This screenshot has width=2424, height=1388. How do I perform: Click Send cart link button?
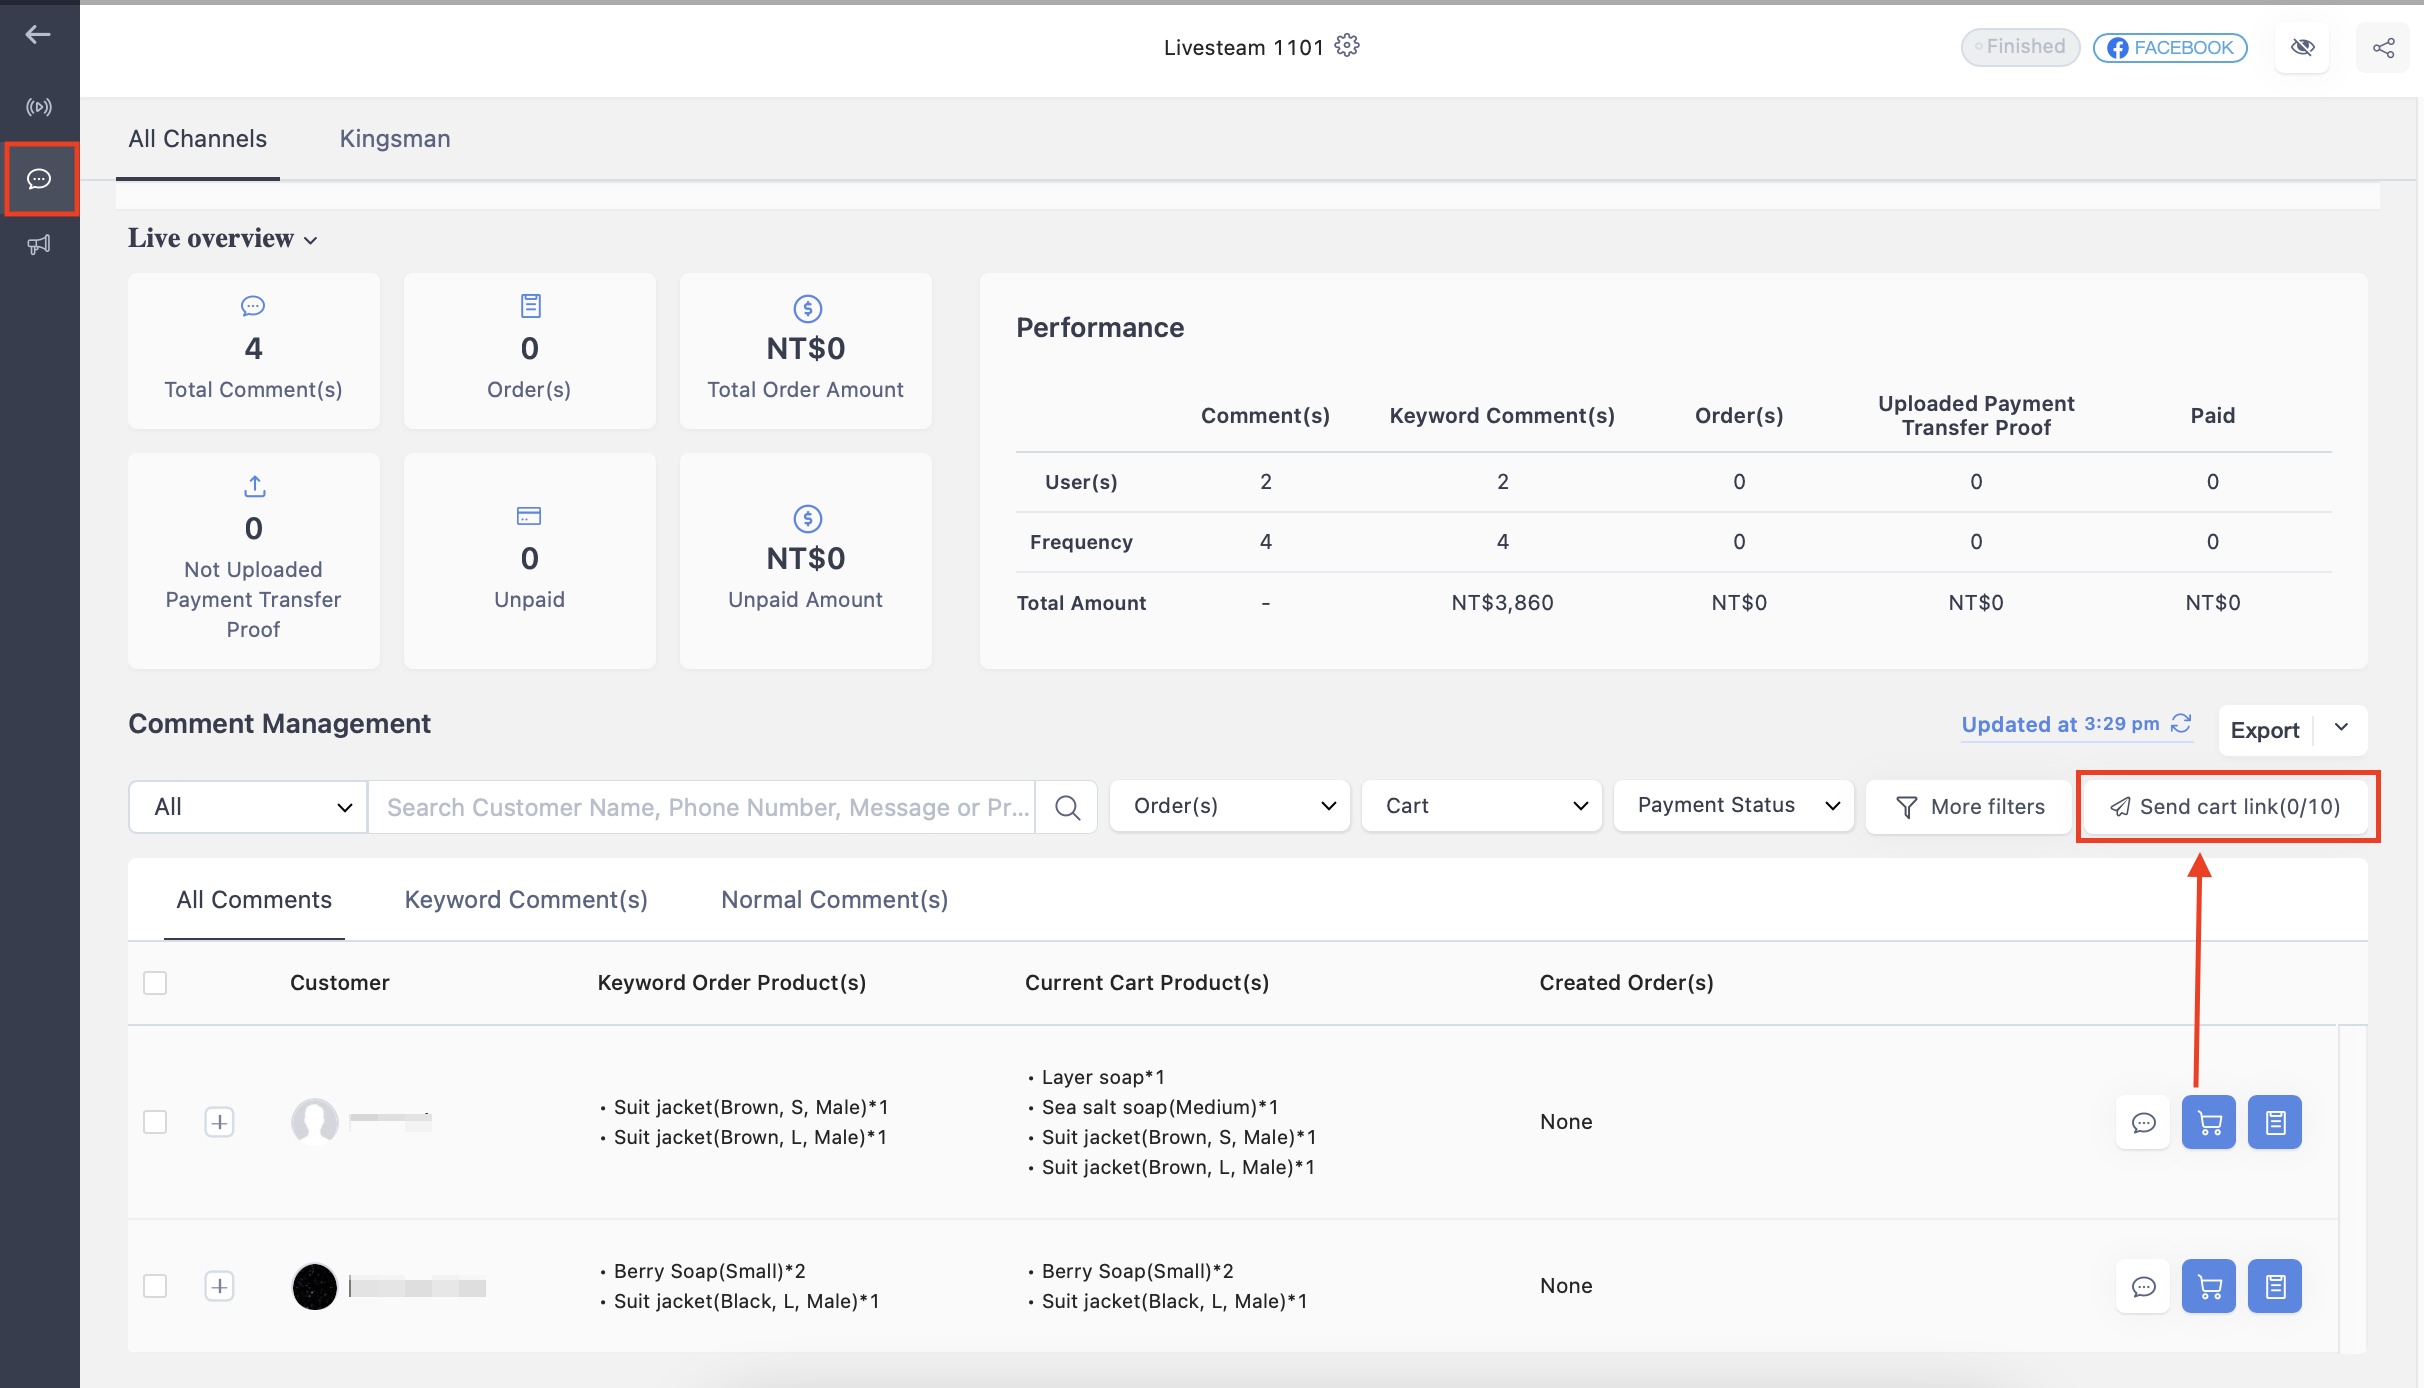pyautogui.click(x=2226, y=806)
